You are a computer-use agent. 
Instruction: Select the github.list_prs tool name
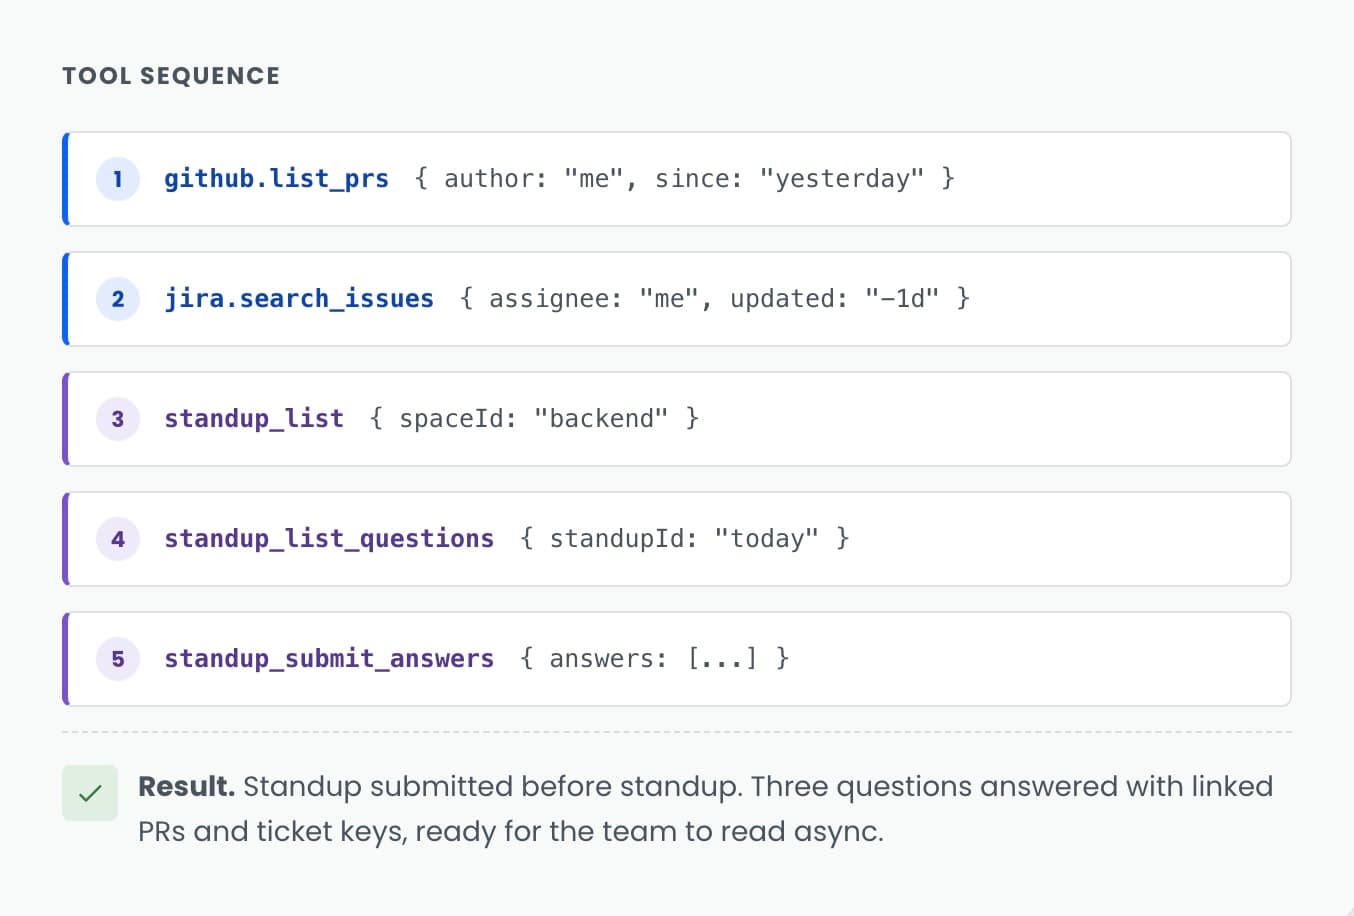click(x=276, y=179)
